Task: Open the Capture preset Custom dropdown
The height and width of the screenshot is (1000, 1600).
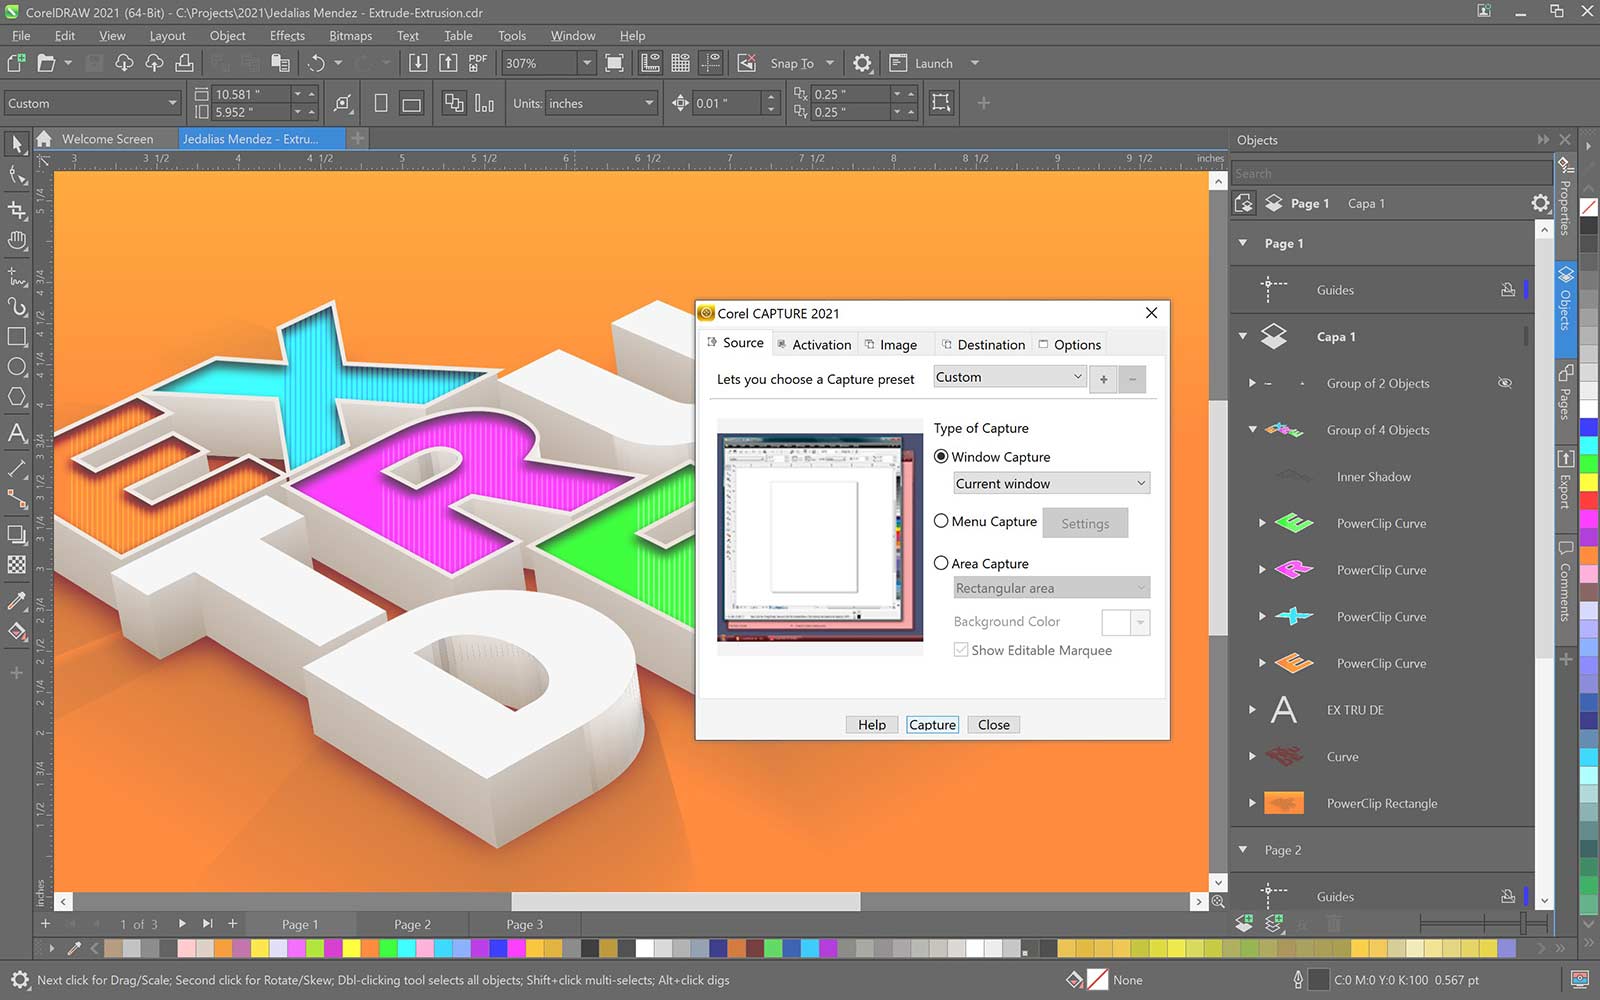Action: pos(1009,377)
